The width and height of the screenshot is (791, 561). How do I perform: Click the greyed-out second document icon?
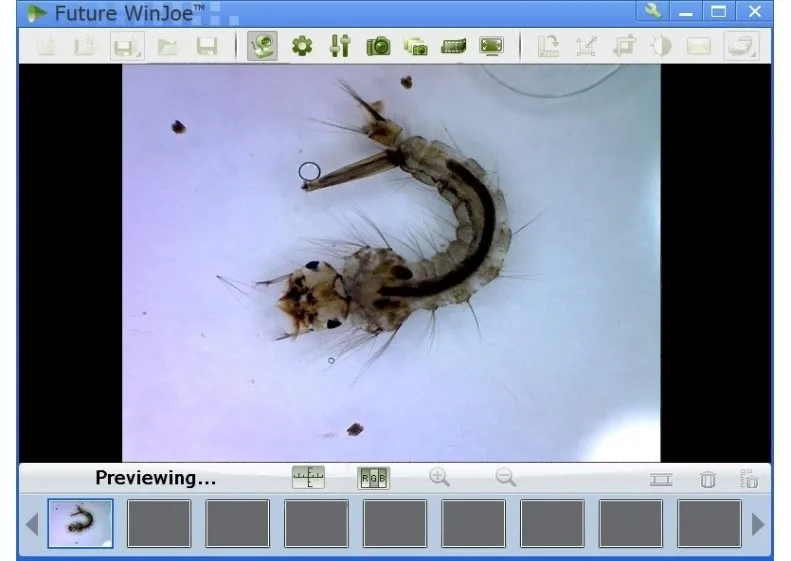tap(85, 46)
